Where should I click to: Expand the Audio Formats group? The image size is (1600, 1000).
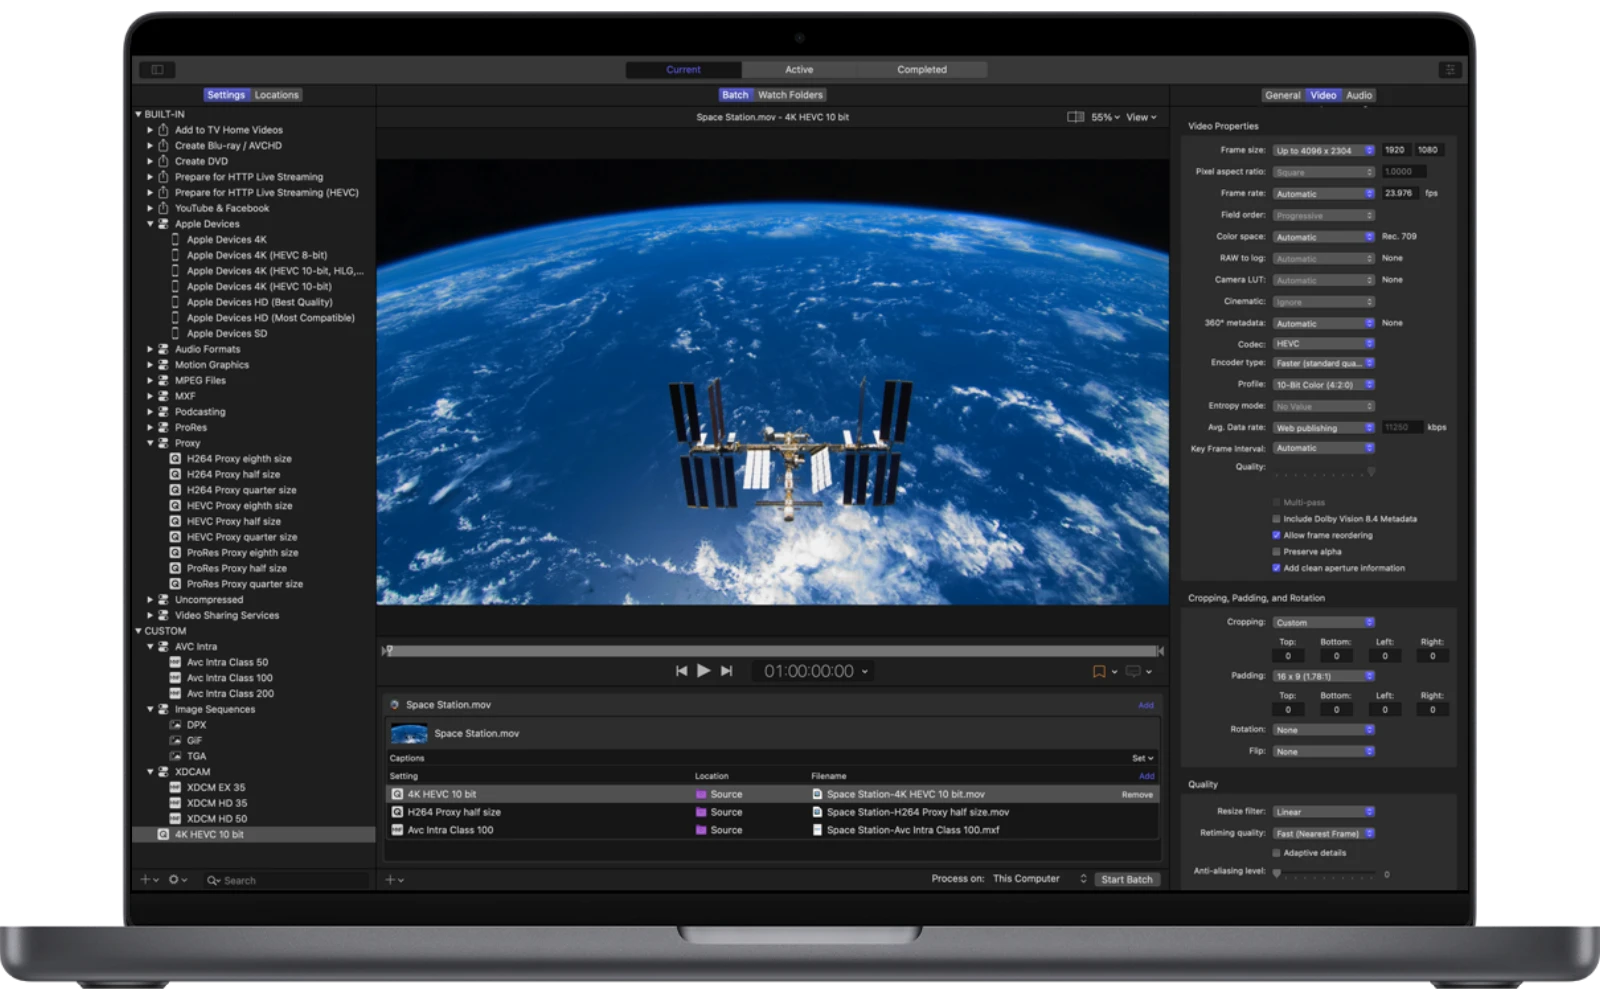click(151, 349)
